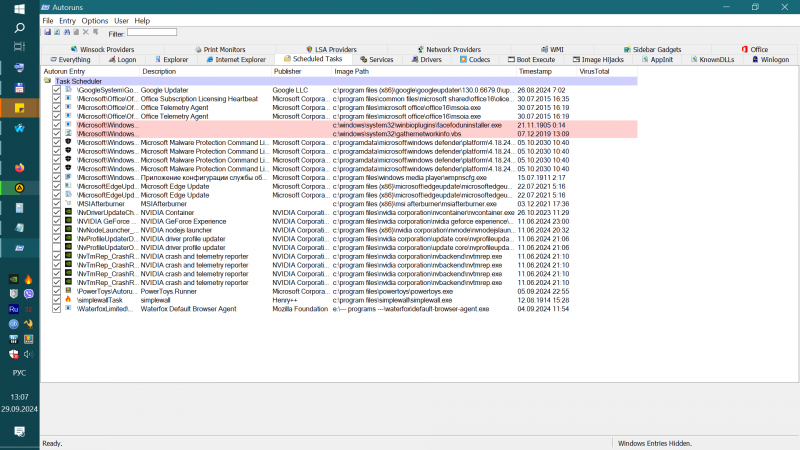Switch to the Network Providers tab
The width and height of the screenshot is (800, 450).
click(449, 49)
